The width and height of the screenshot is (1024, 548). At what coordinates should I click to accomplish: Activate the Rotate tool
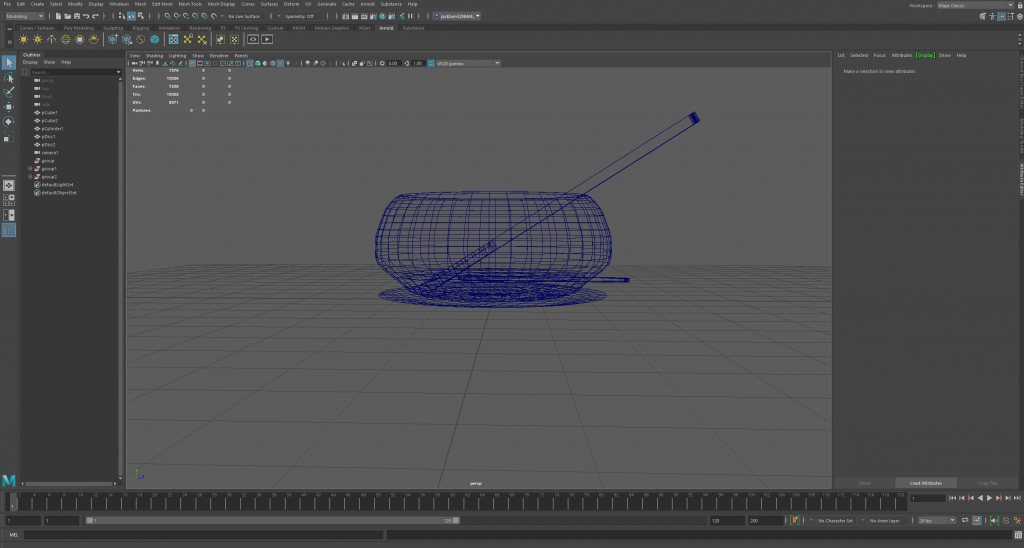click(9, 121)
